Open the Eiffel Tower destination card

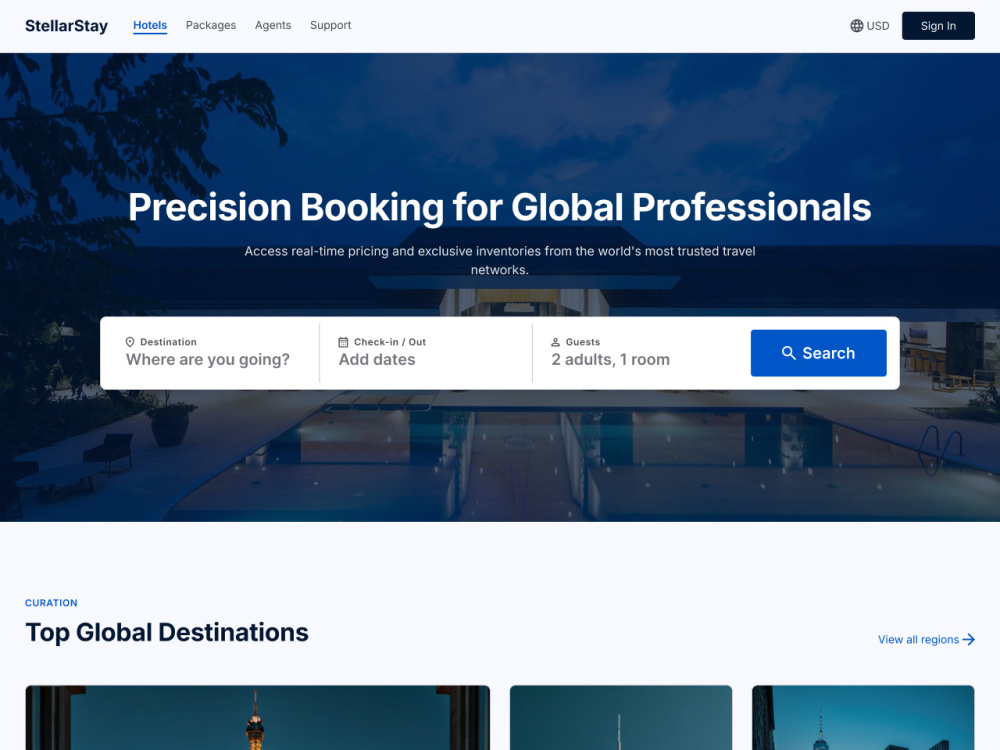pyautogui.click(x=258, y=717)
